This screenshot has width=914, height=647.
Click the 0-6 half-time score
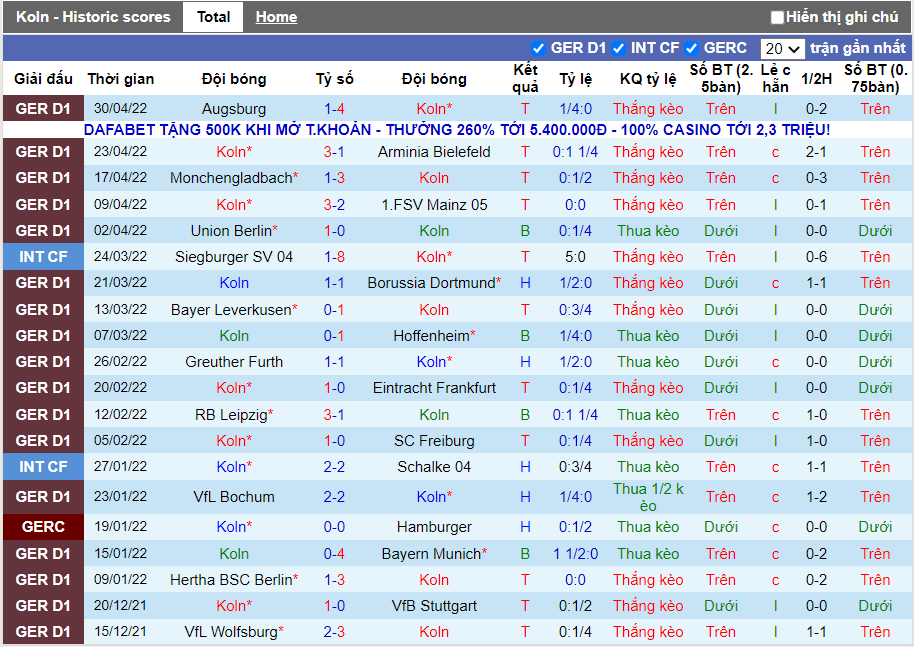click(816, 256)
